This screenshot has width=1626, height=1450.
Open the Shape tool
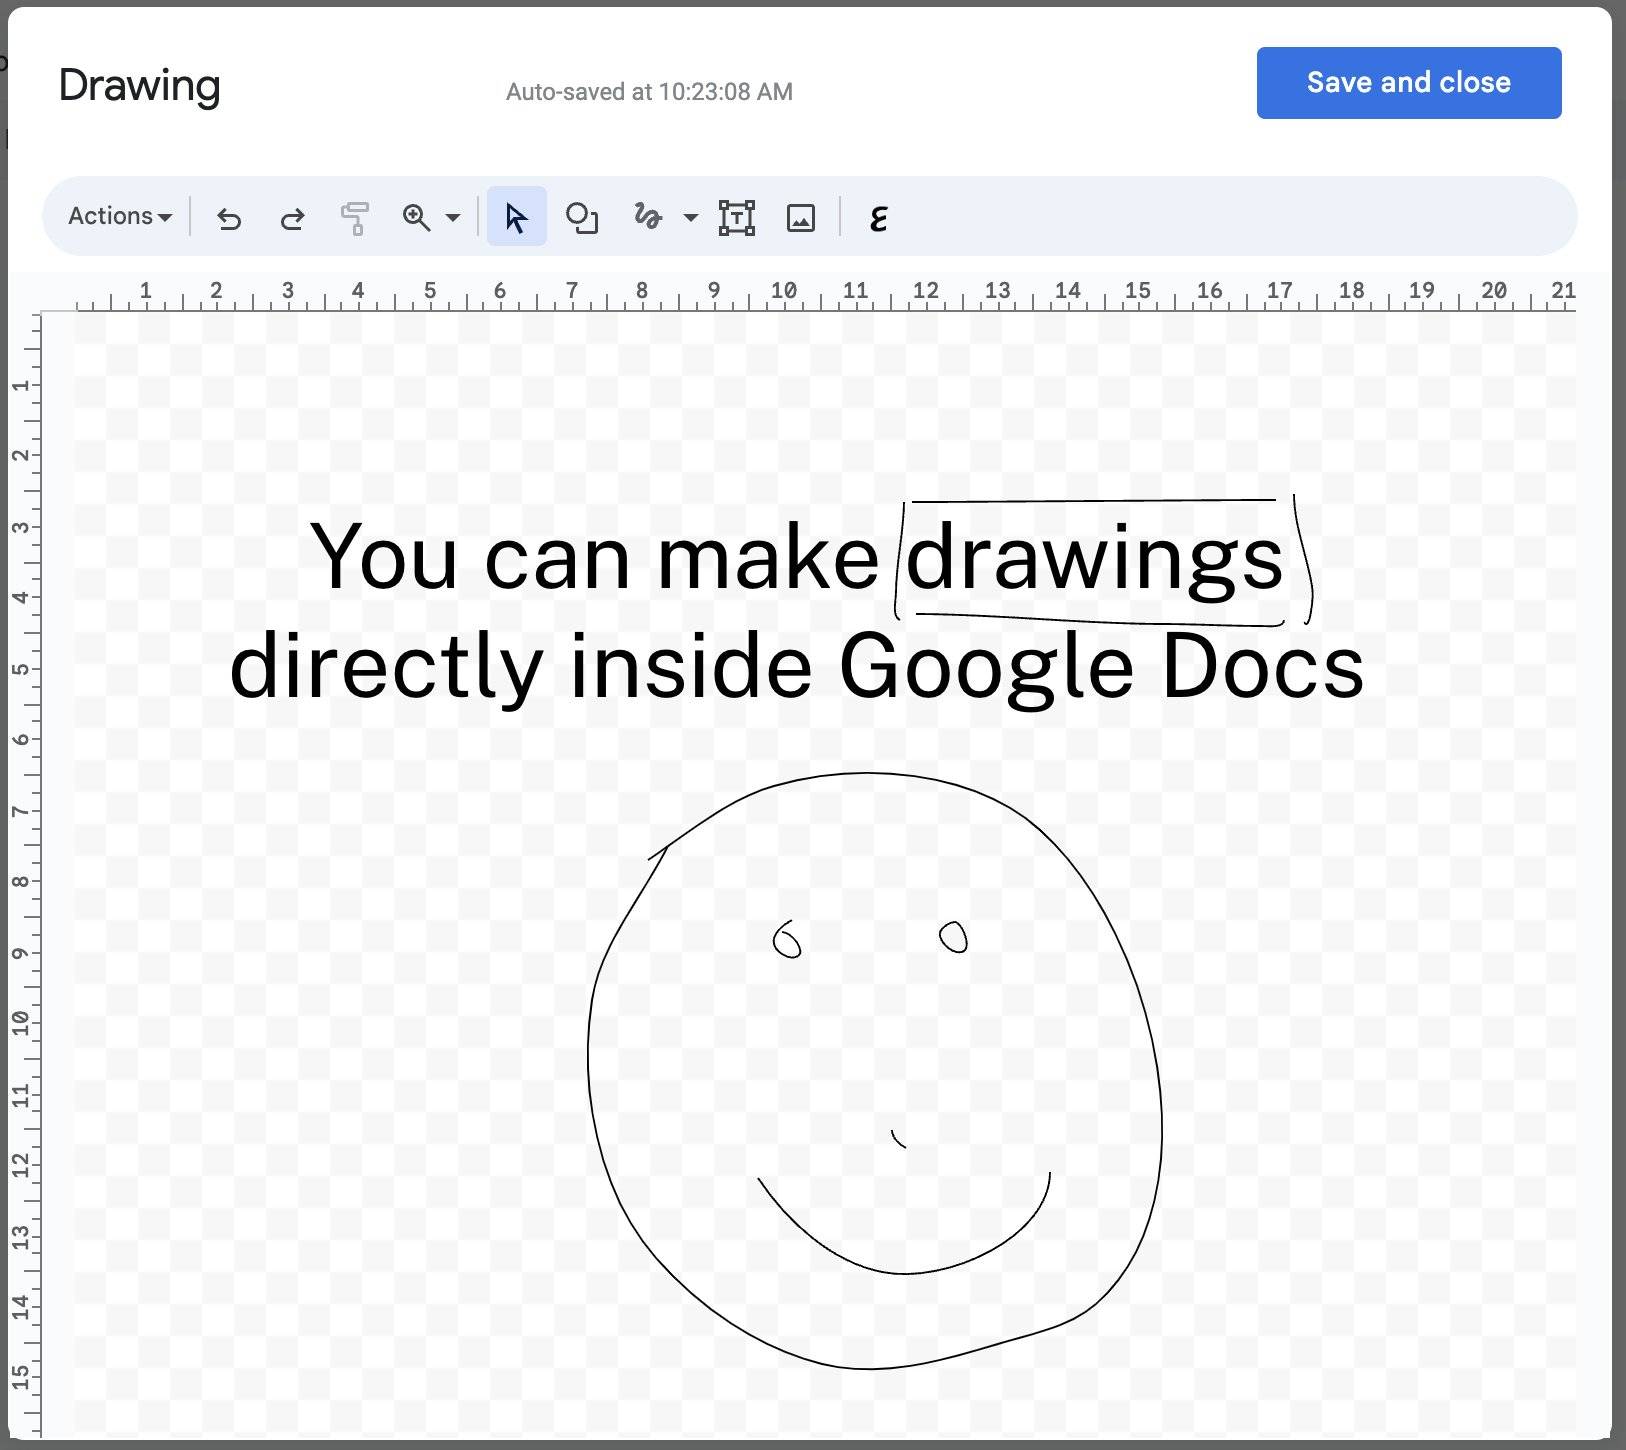click(x=581, y=217)
